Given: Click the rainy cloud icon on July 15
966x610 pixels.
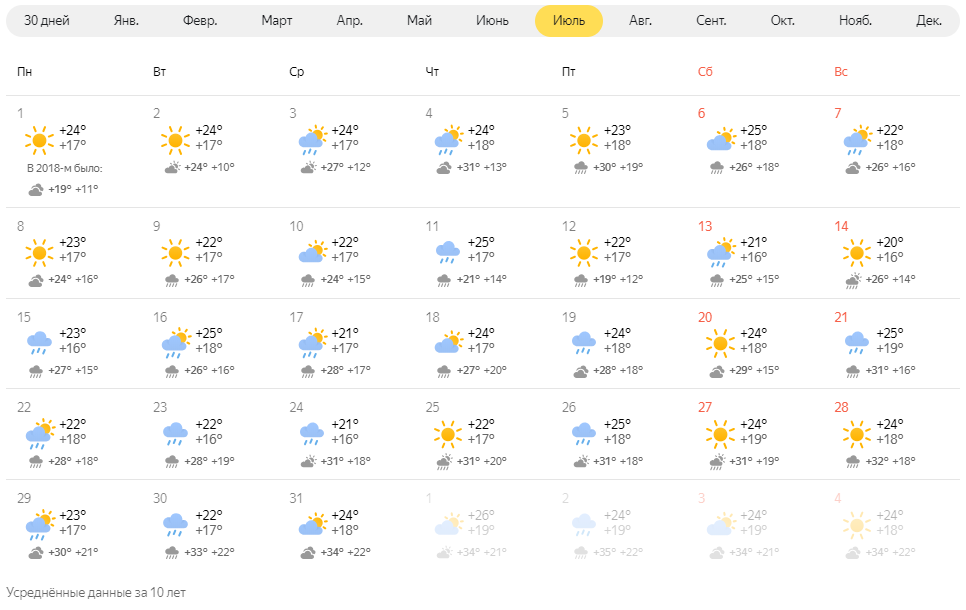Looking at the screenshot, I should 39,343.
